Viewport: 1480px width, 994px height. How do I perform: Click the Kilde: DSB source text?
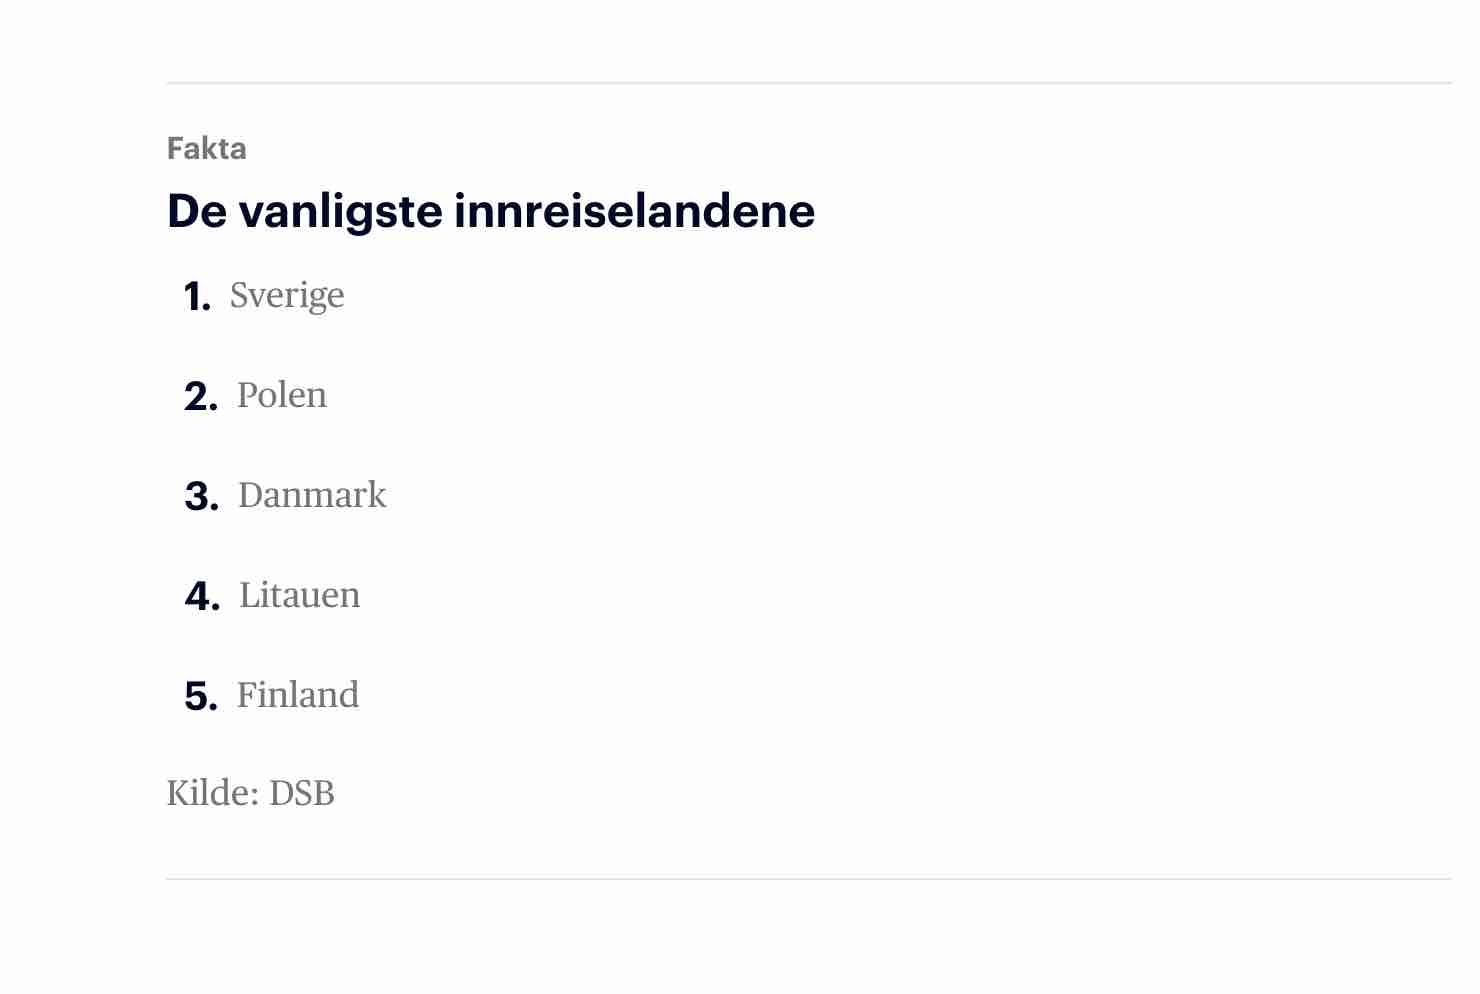(250, 793)
